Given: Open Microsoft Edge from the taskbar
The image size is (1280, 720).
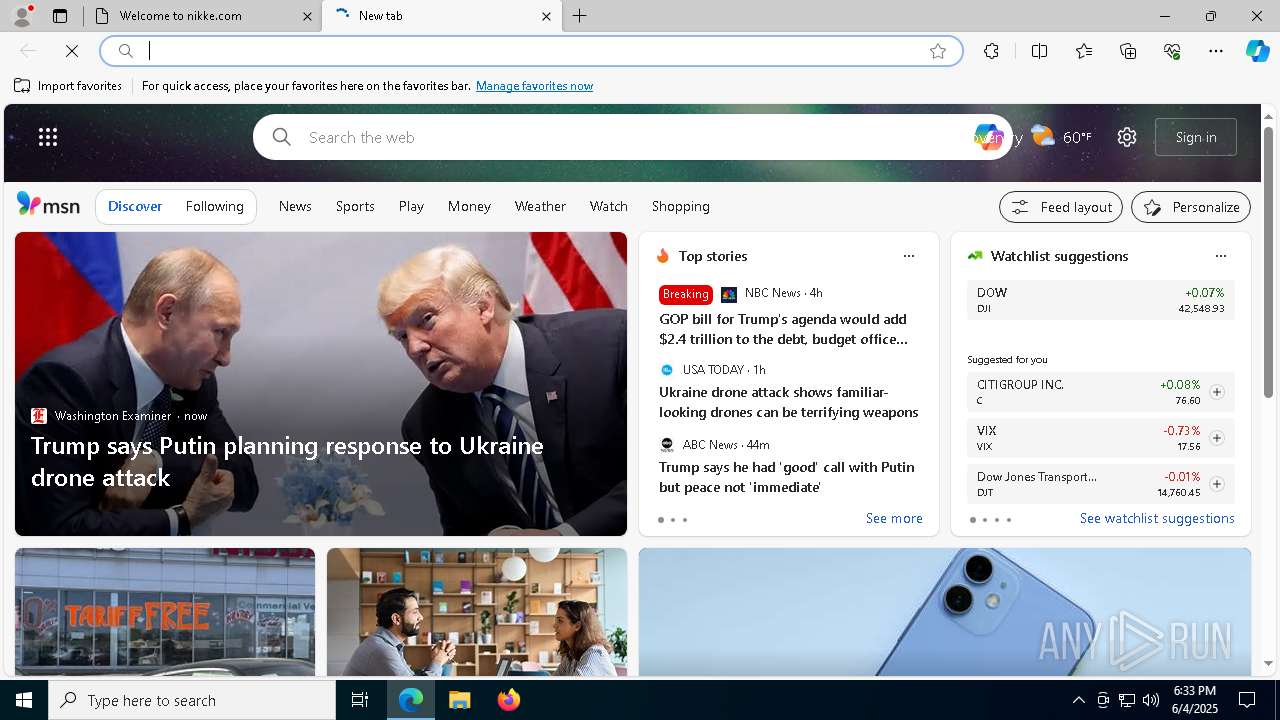Looking at the screenshot, I should 411,700.
